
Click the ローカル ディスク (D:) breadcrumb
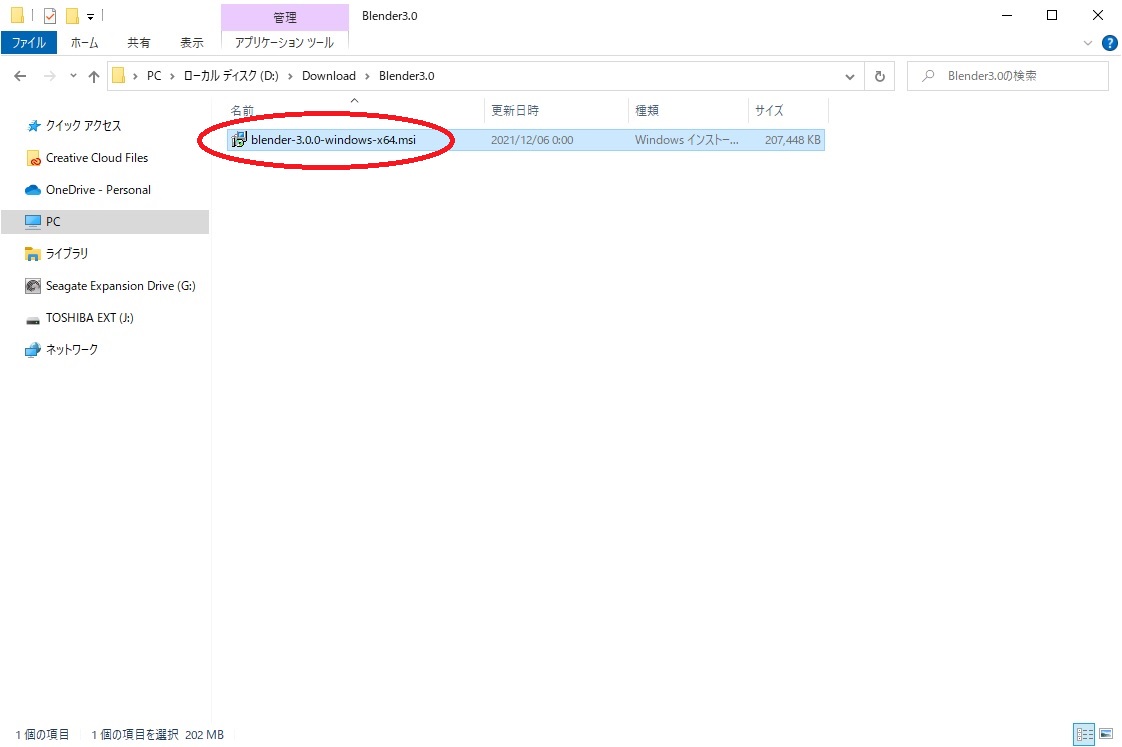(x=231, y=76)
